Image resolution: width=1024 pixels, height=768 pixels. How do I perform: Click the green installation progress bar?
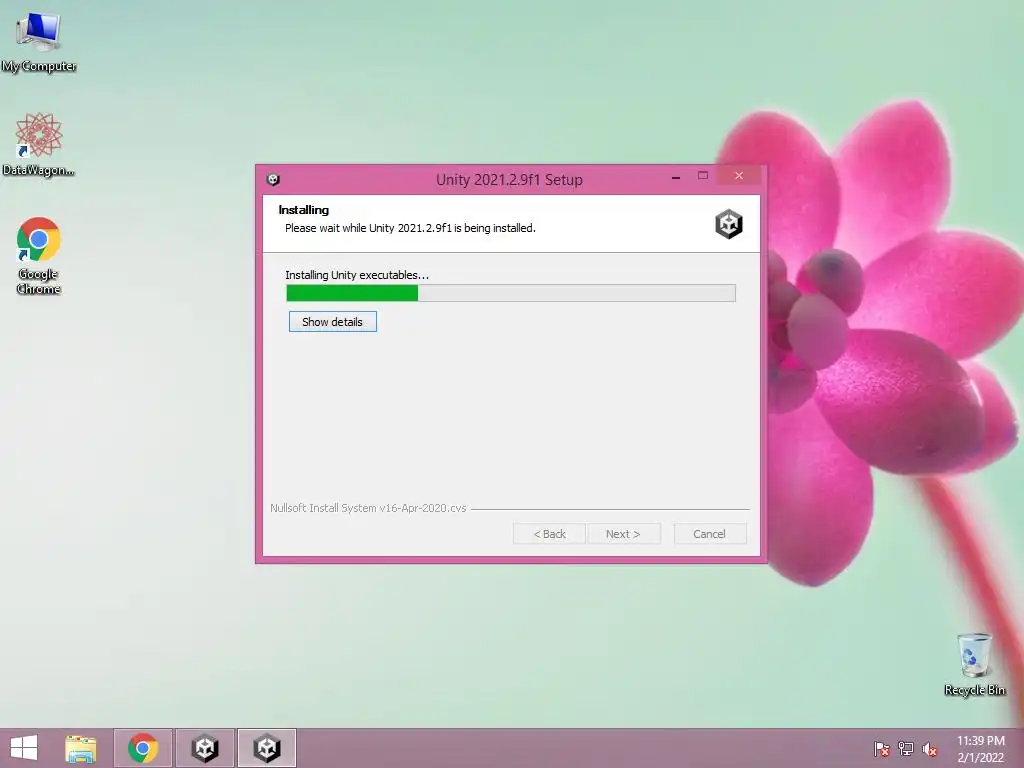511,293
